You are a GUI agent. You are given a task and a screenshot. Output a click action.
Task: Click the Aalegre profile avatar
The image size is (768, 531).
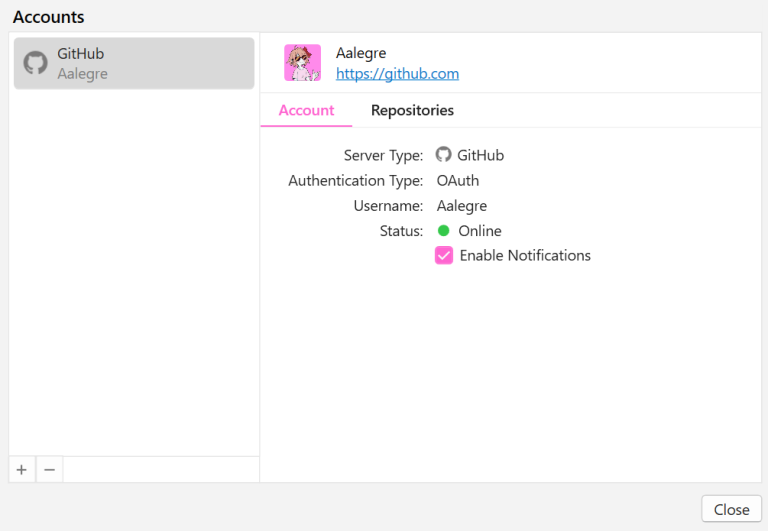[303, 63]
